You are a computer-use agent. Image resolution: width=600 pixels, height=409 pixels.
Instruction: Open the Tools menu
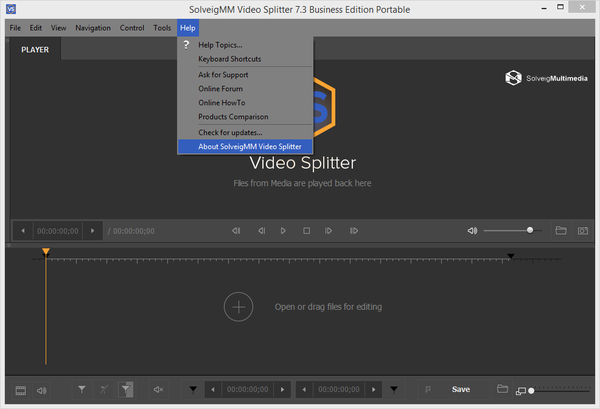coord(162,28)
